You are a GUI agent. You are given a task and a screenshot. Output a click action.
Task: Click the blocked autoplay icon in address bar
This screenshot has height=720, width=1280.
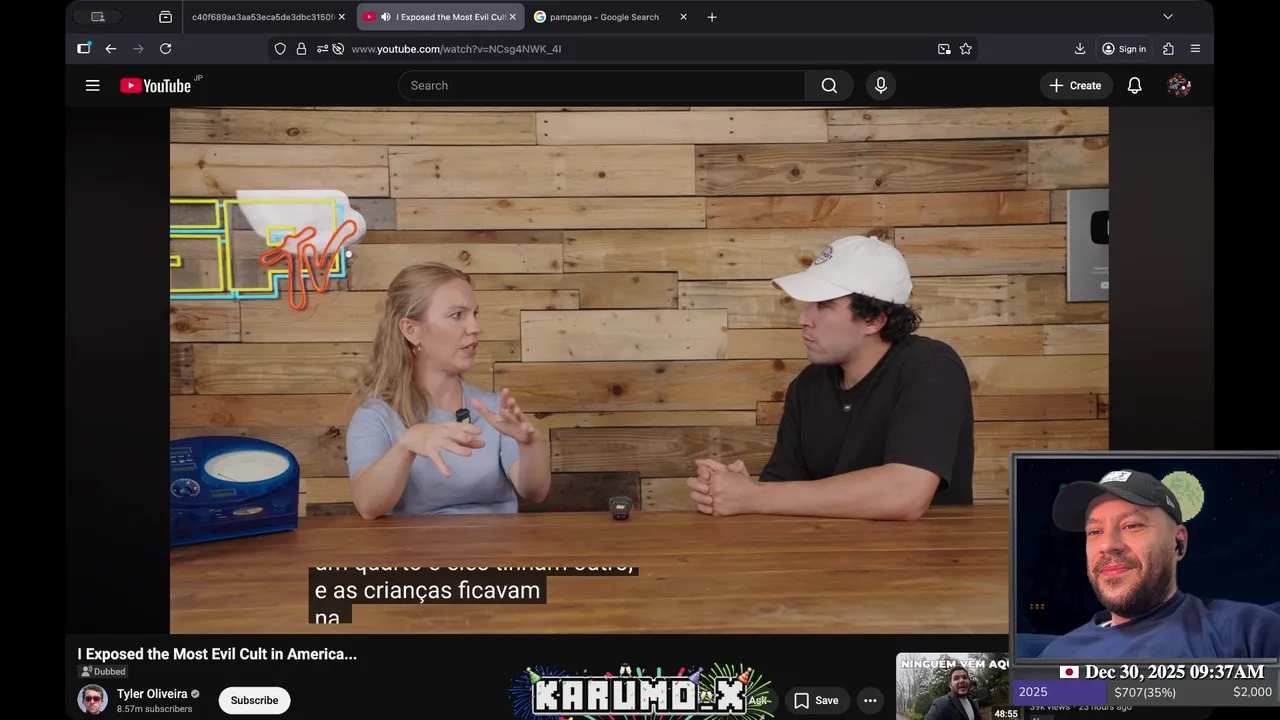[338, 49]
